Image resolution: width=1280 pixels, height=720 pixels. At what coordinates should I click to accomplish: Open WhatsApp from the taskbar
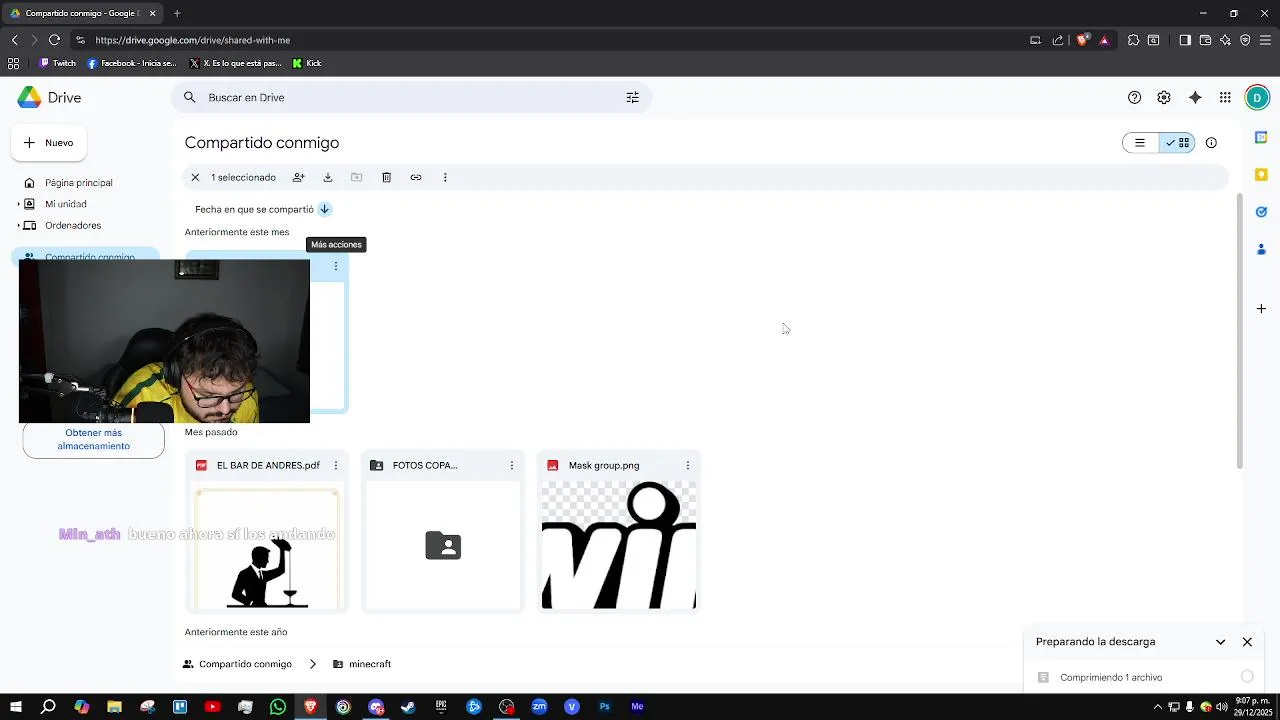tap(278, 707)
